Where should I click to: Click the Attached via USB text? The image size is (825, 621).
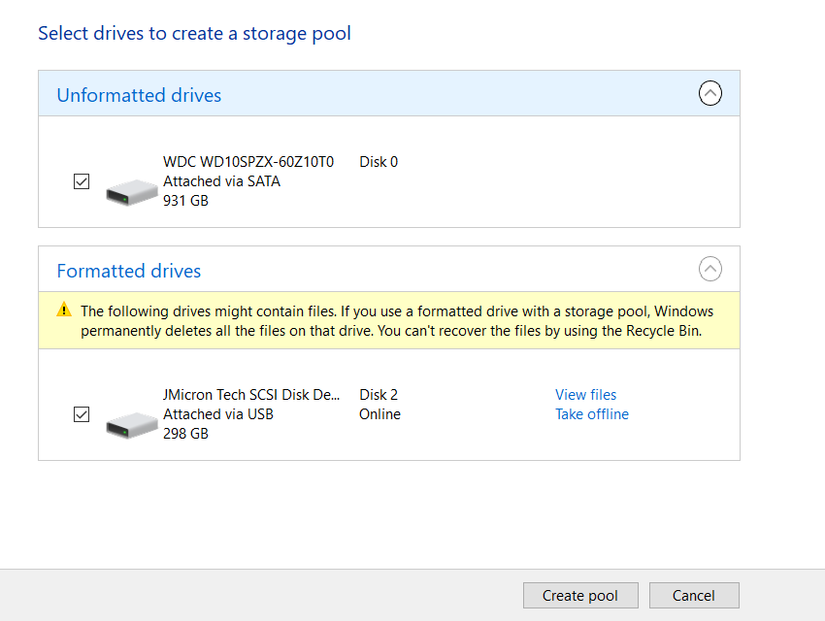click(x=218, y=414)
